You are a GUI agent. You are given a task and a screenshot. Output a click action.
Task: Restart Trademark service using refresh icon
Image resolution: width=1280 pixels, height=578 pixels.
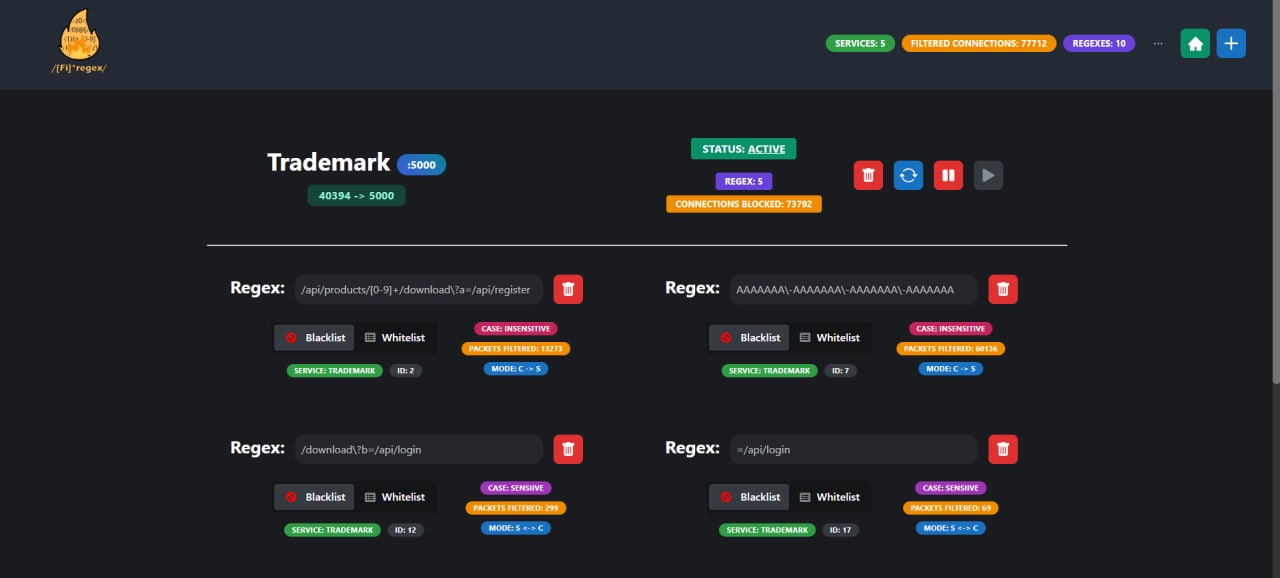point(908,174)
